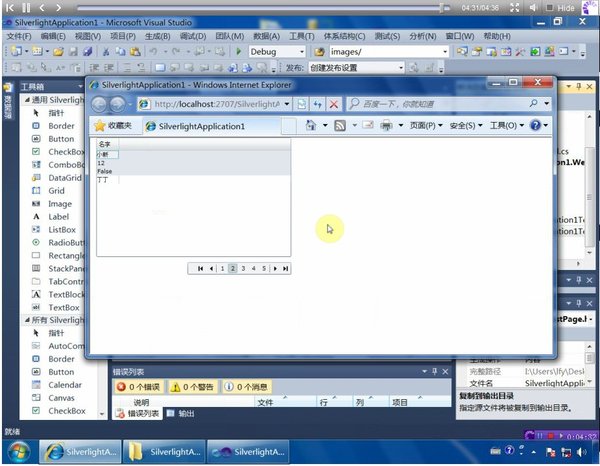Collapse the 通用 Silverlight toolbox group
This screenshot has width=600, height=466.
pyautogui.click(x=27, y=100)
